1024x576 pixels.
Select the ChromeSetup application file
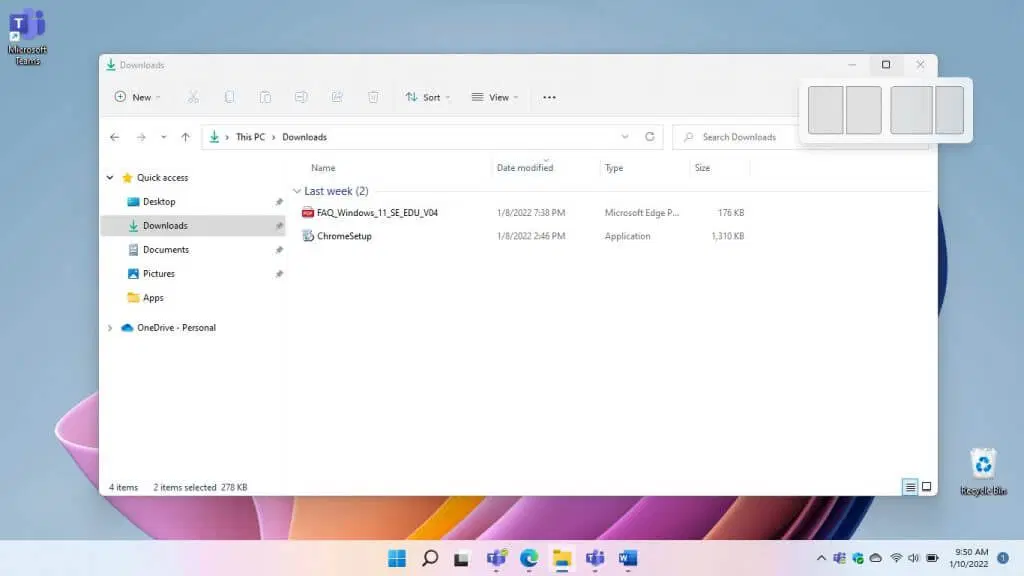[344, 236]
